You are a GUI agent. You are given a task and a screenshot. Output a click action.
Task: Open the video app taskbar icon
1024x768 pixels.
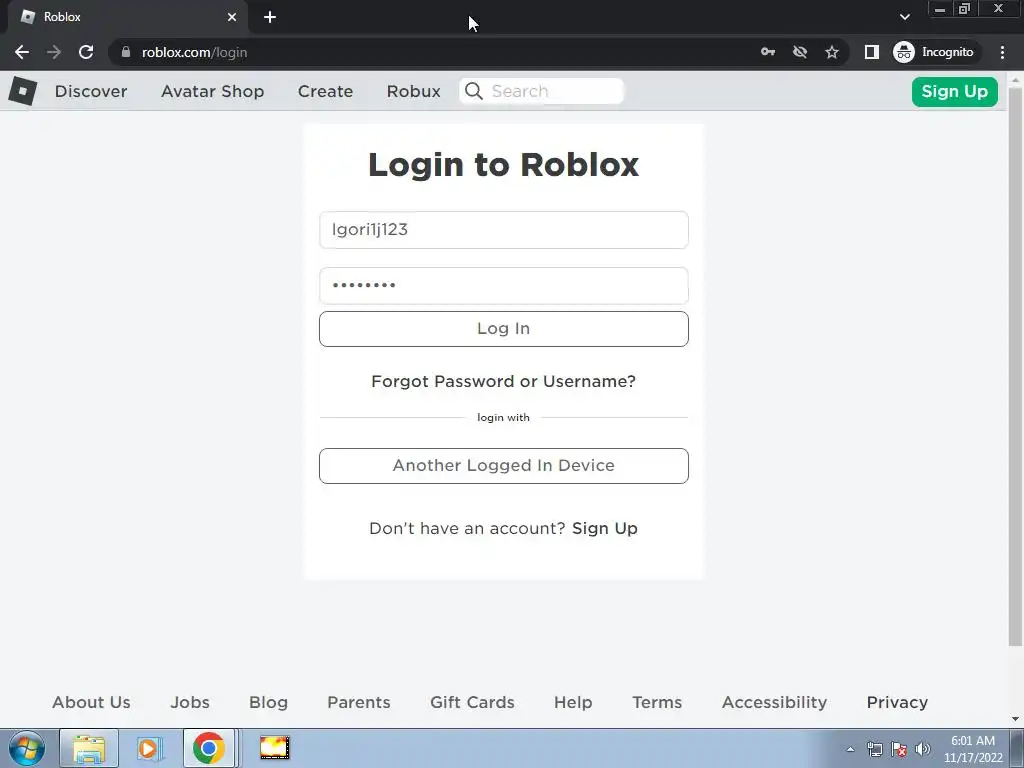click(x=274, y=748)
